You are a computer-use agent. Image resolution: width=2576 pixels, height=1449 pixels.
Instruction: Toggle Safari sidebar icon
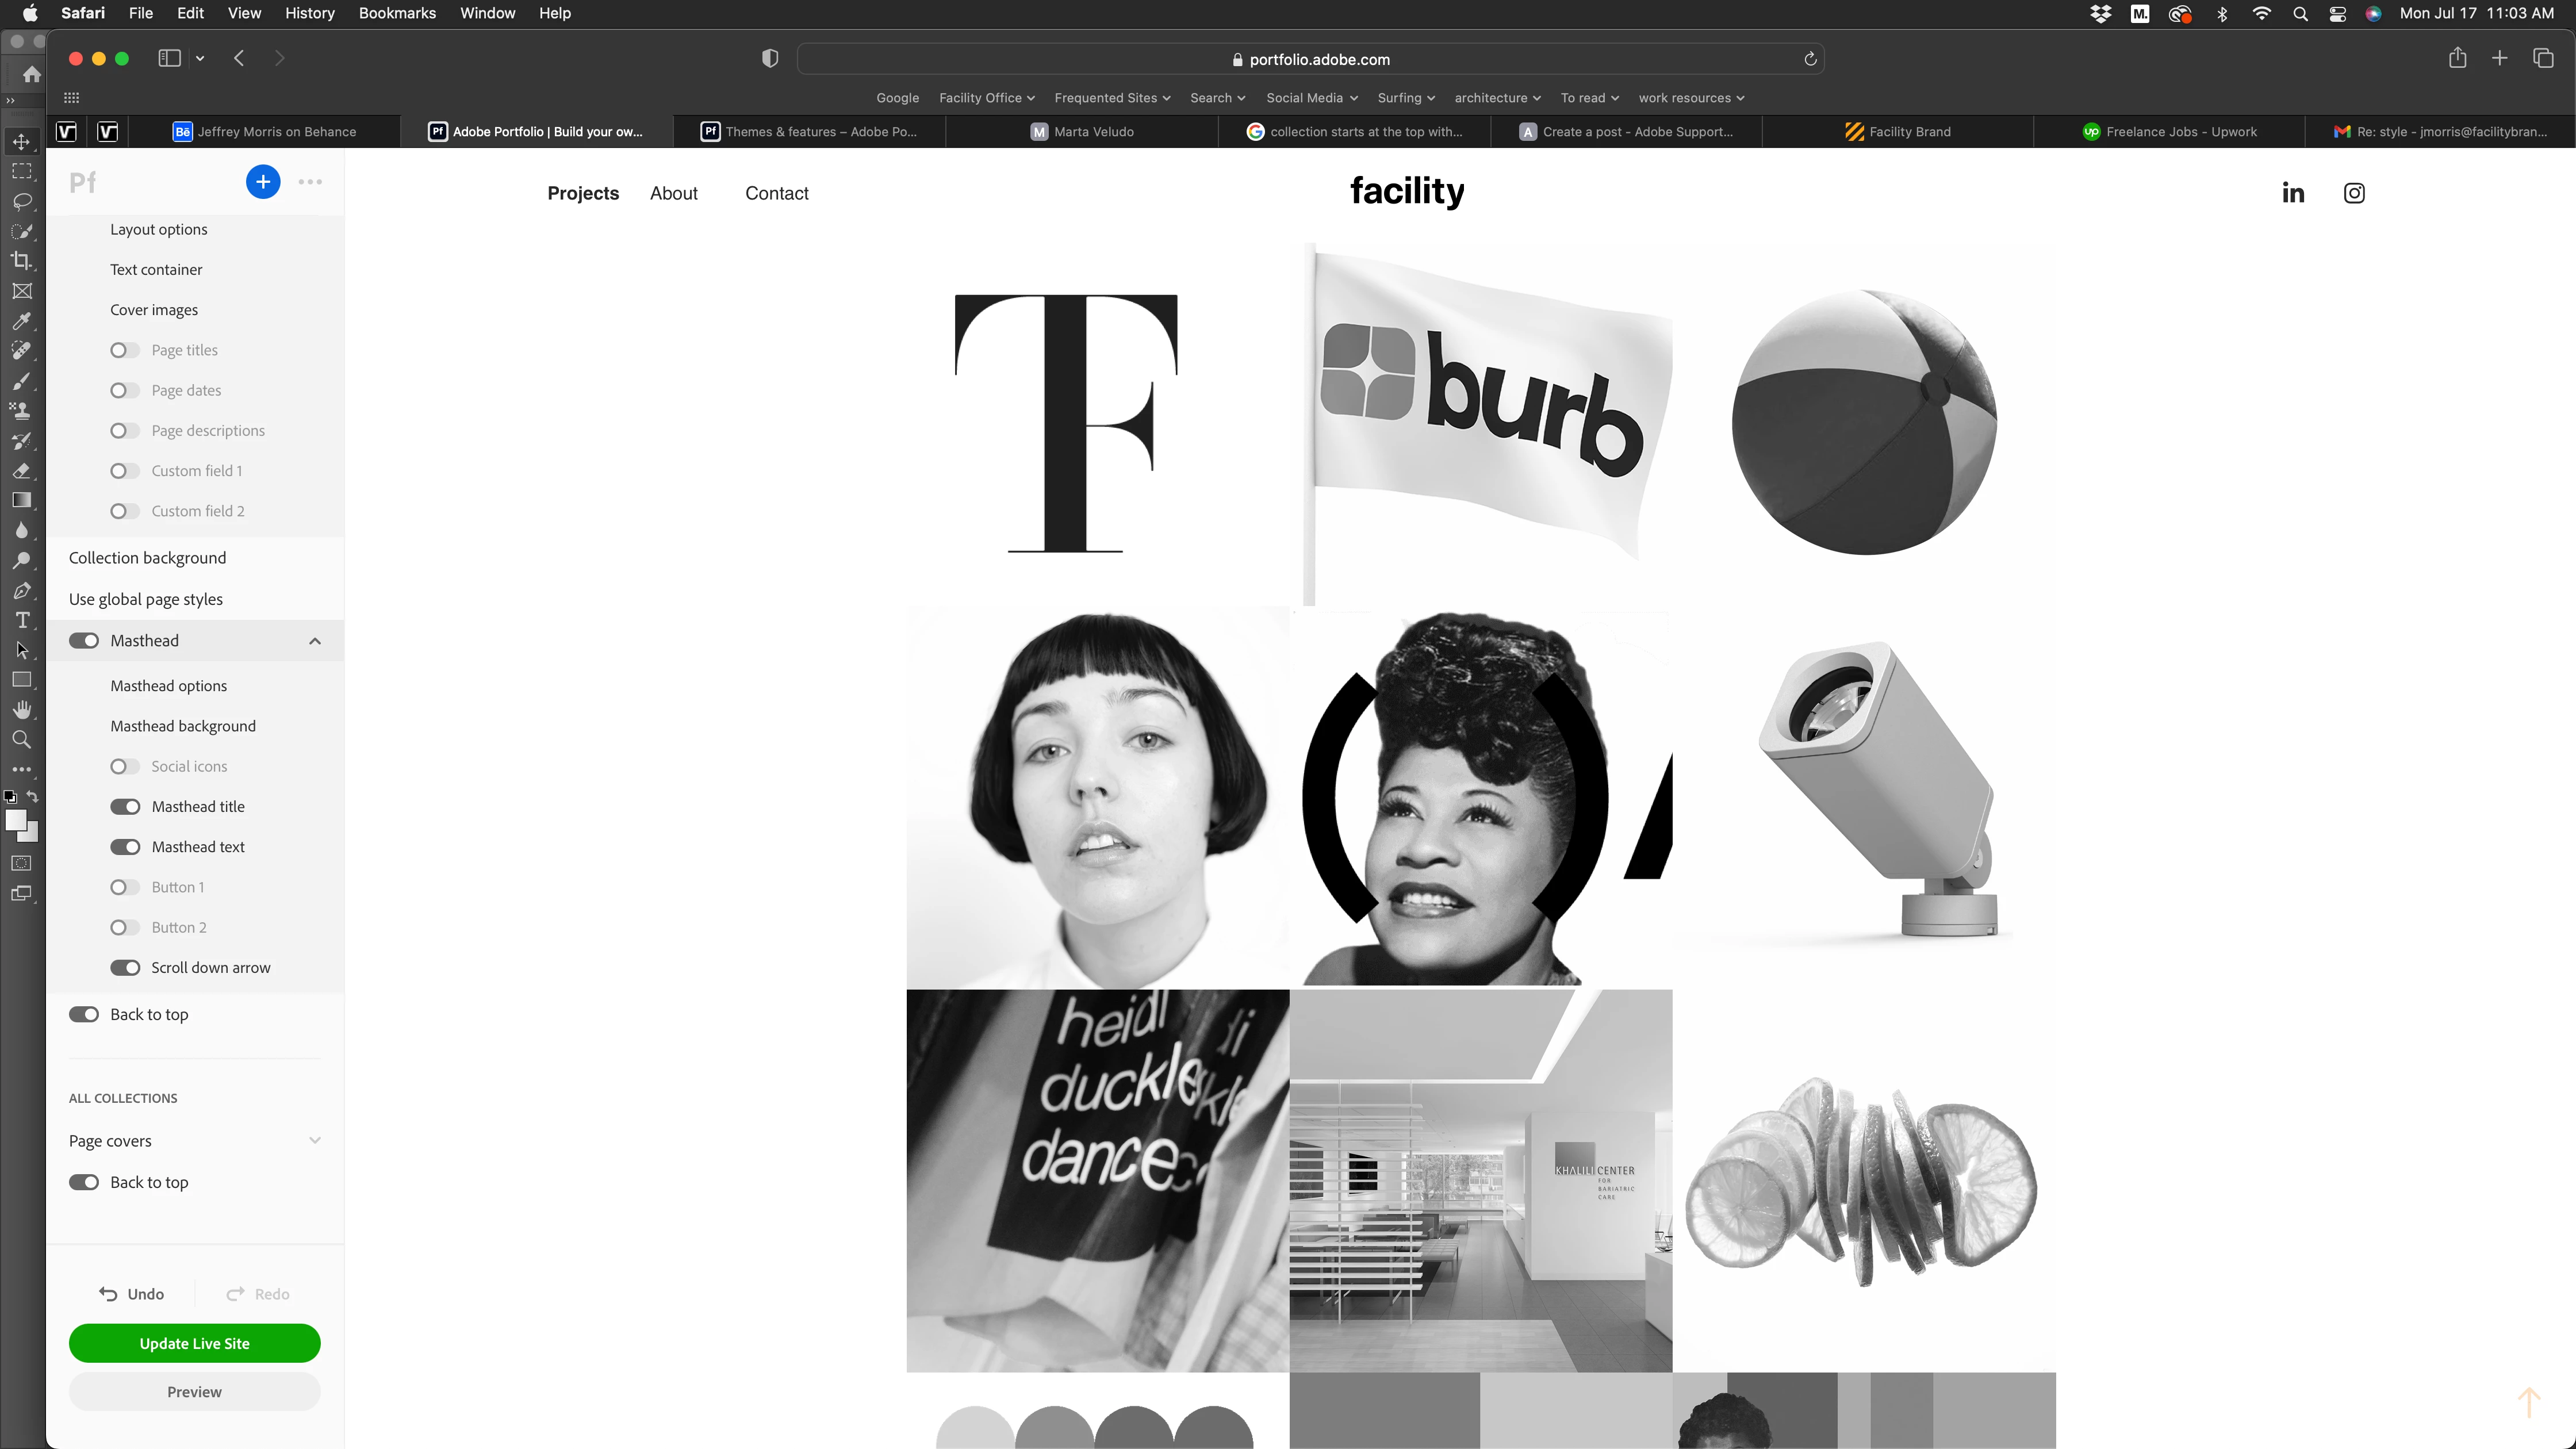click(169, 58)
